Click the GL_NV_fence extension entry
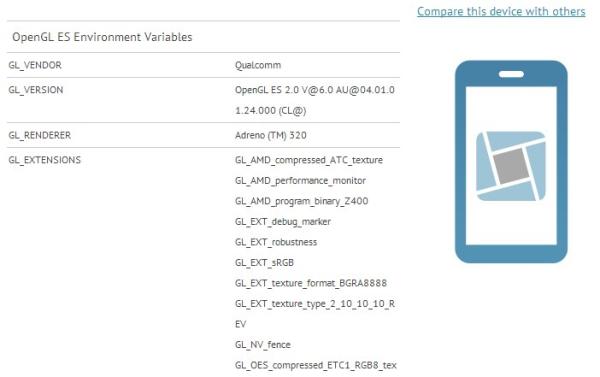The width and height of the screenshot is (600, 377). [x=263, y=345]
